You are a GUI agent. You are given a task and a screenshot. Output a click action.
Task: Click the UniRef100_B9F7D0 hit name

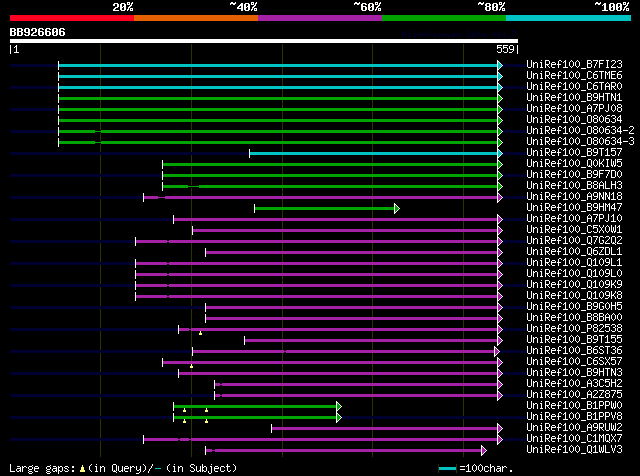click(x=574, y=175)
